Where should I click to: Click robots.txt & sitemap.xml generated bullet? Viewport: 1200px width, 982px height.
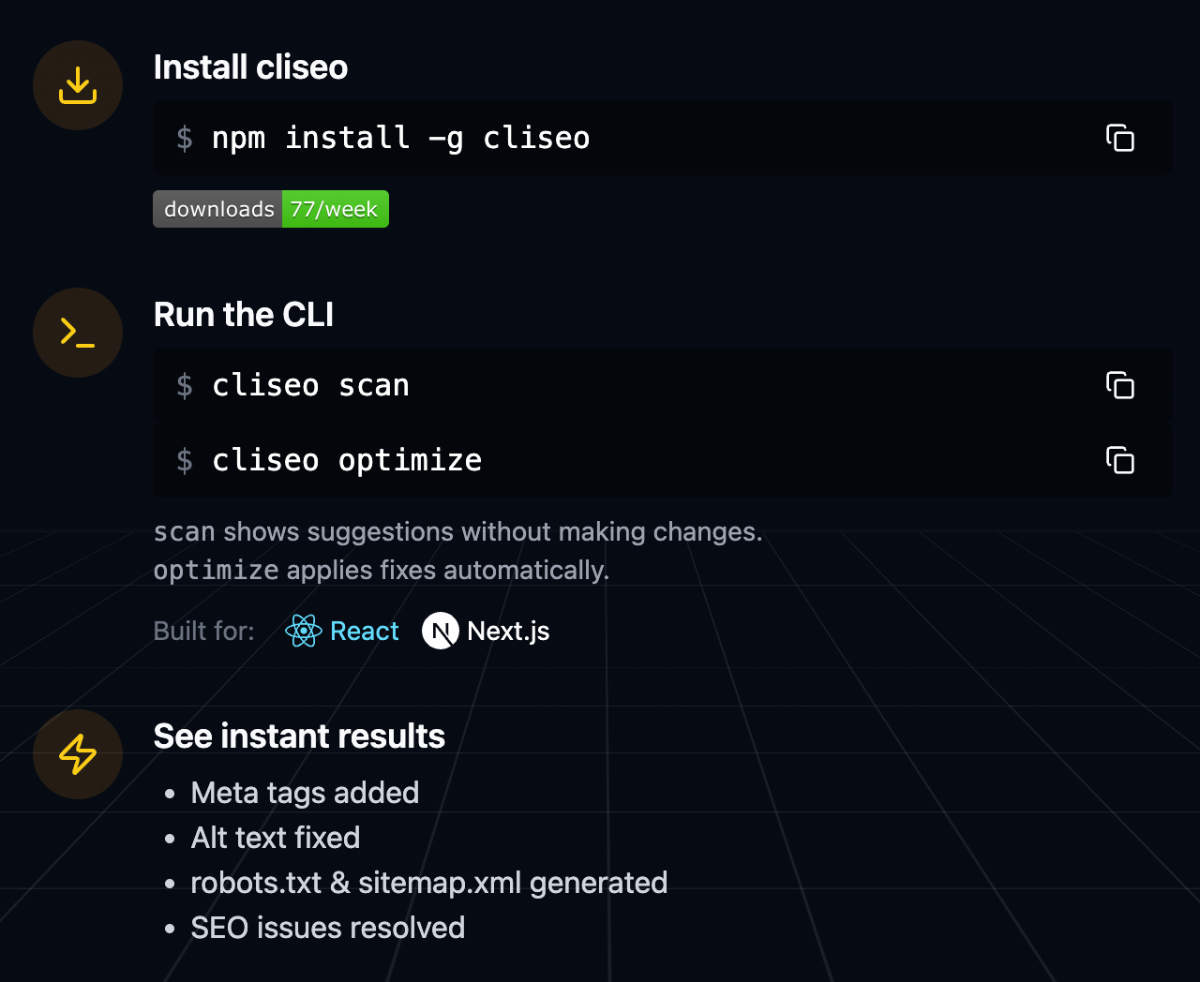(x=429, y=883)
